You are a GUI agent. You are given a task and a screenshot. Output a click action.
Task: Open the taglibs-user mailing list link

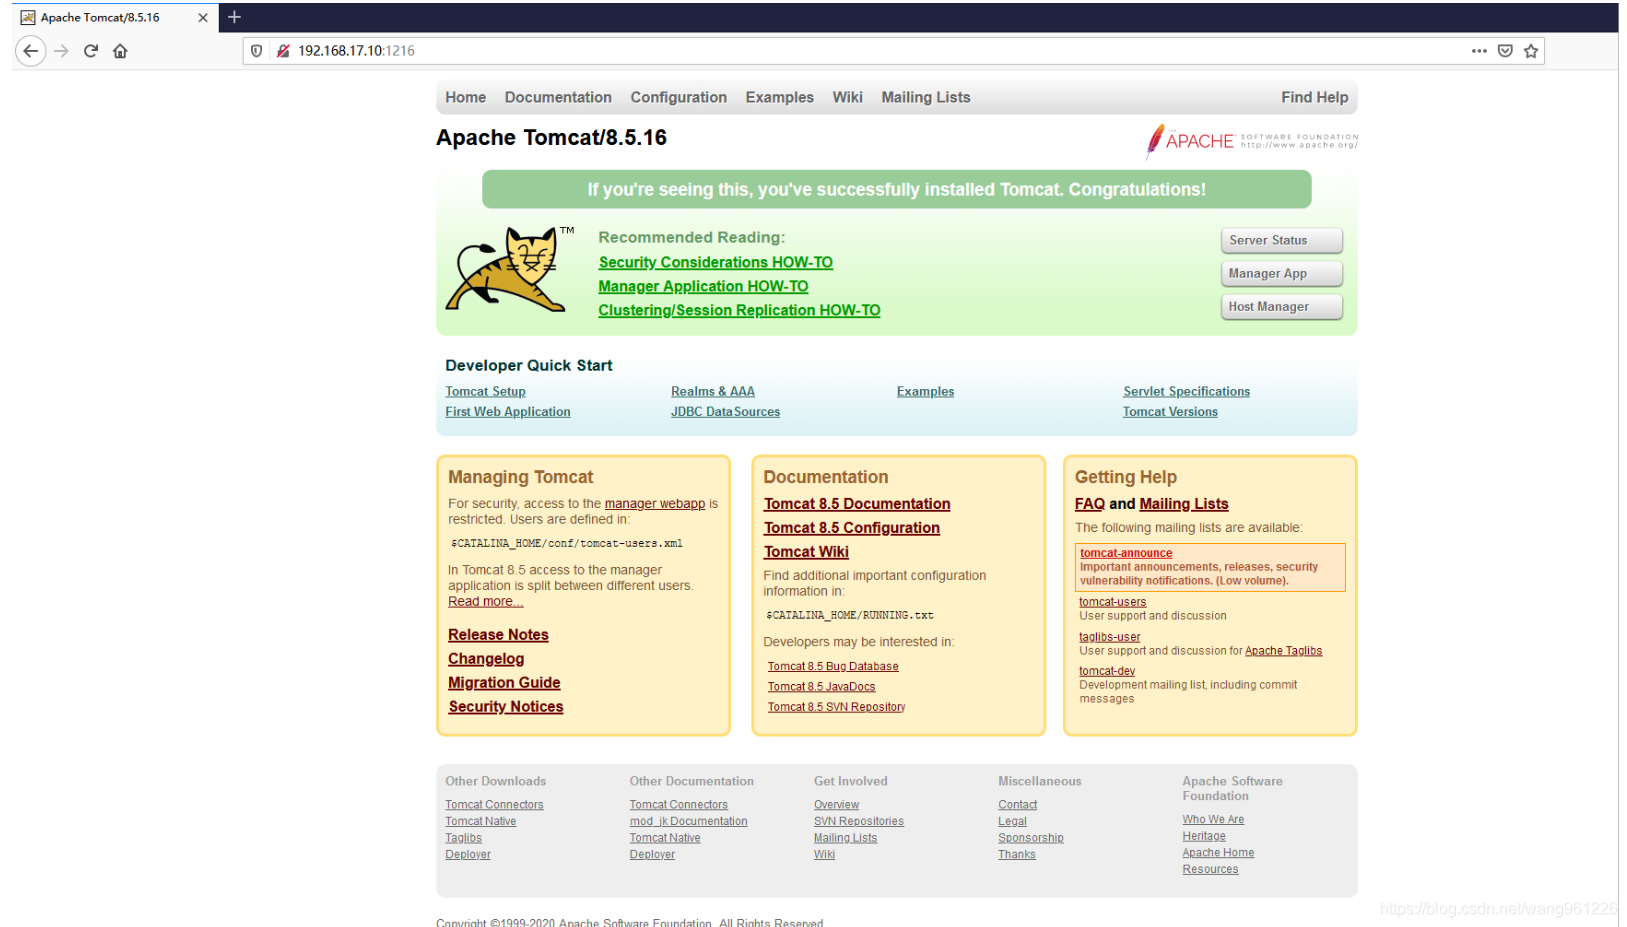(x=1109, y=637)
